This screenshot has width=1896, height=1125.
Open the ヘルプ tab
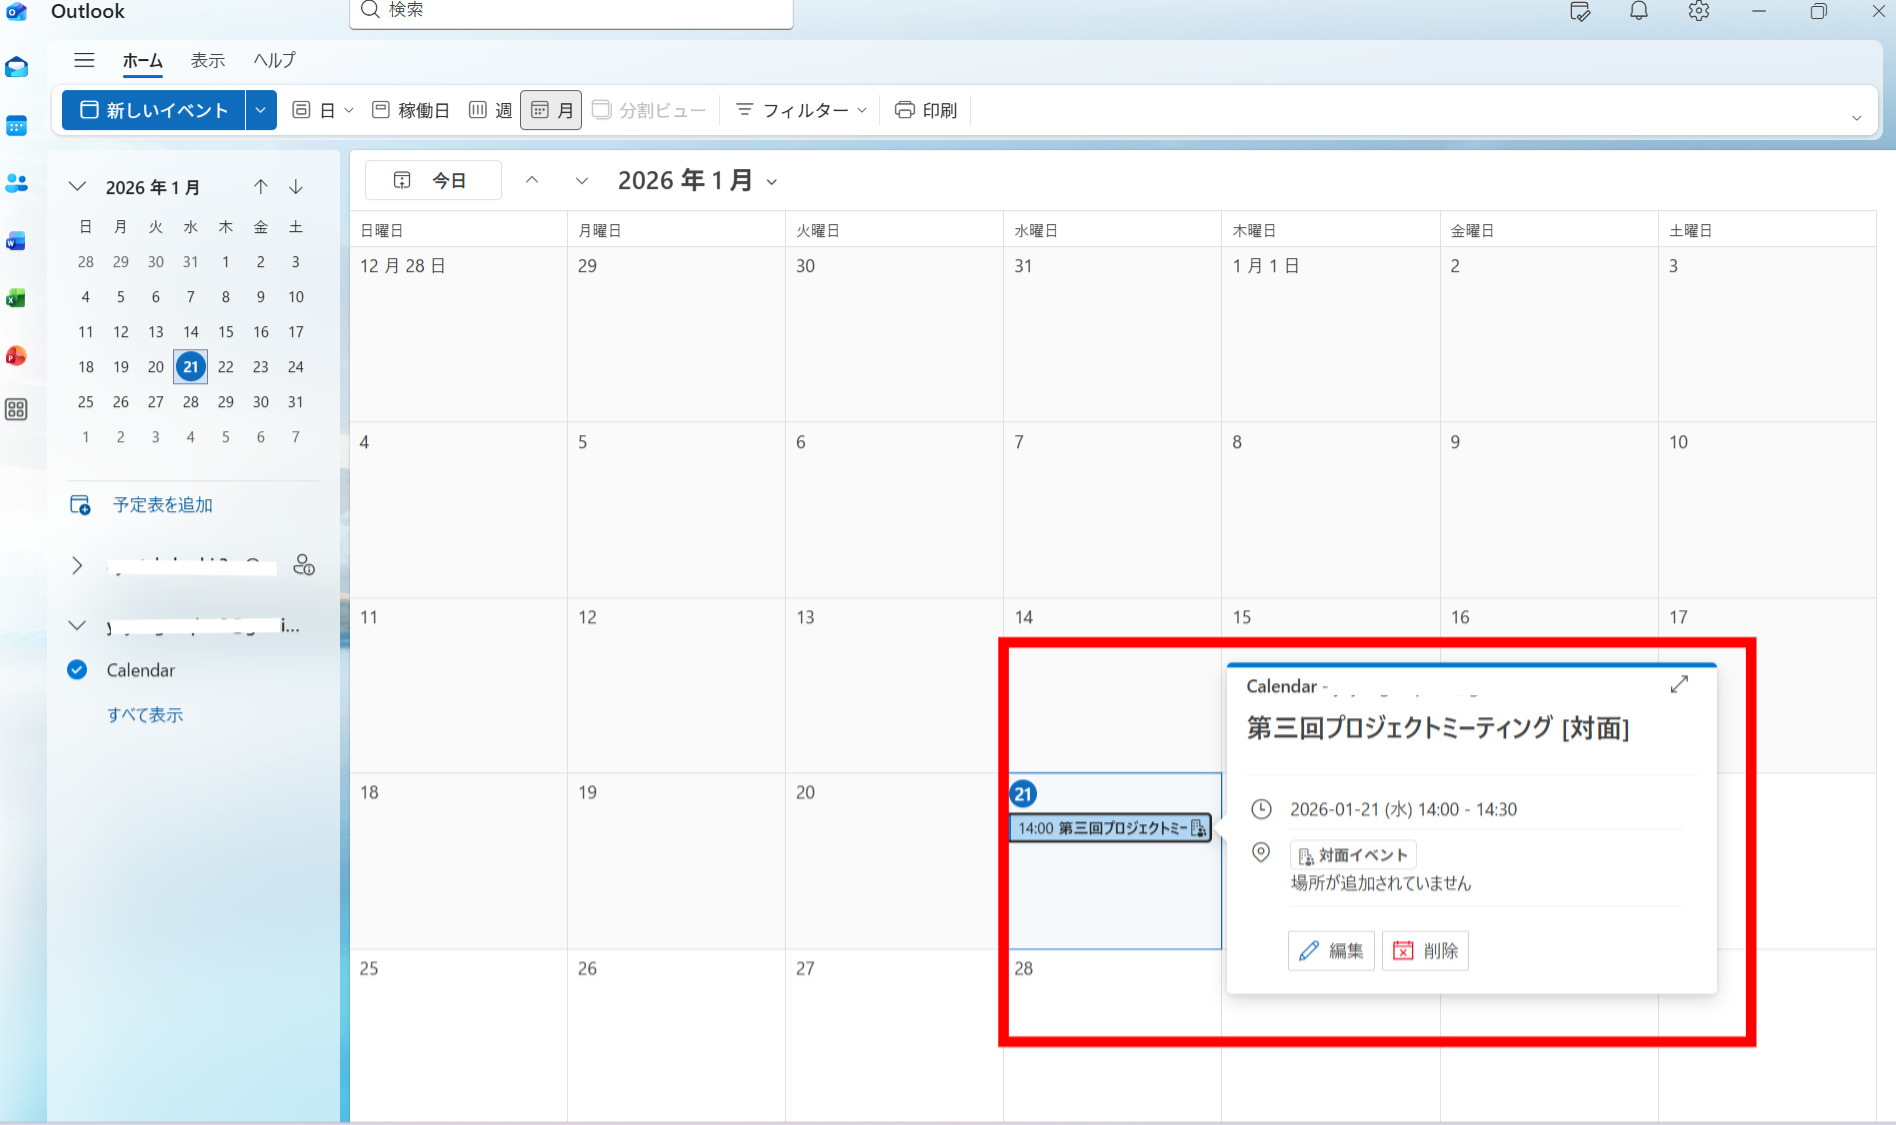274,61
